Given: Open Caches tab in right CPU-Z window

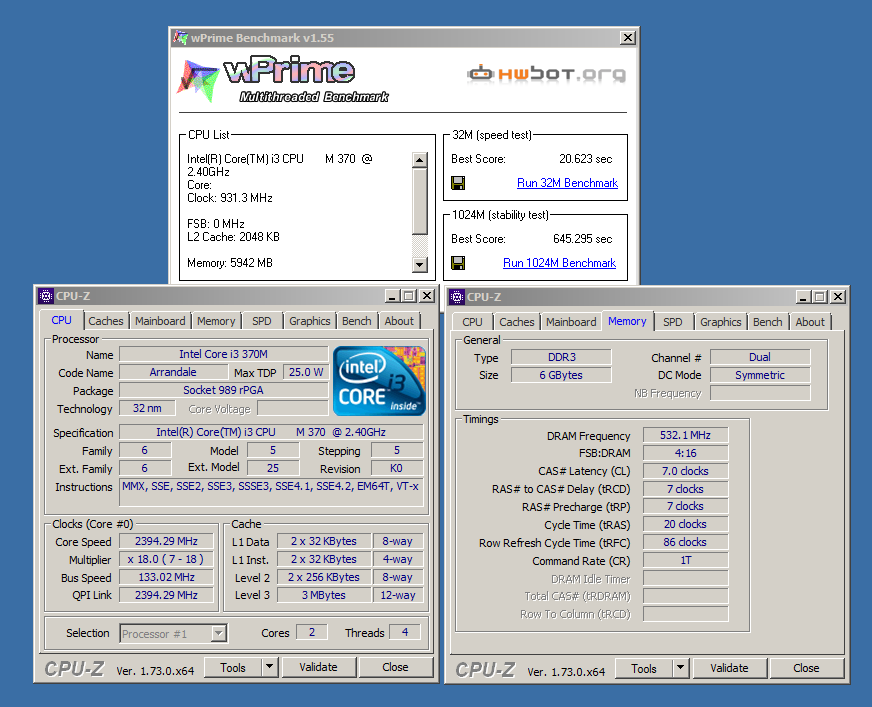Looking at the screenshot, I should point(517,322).
